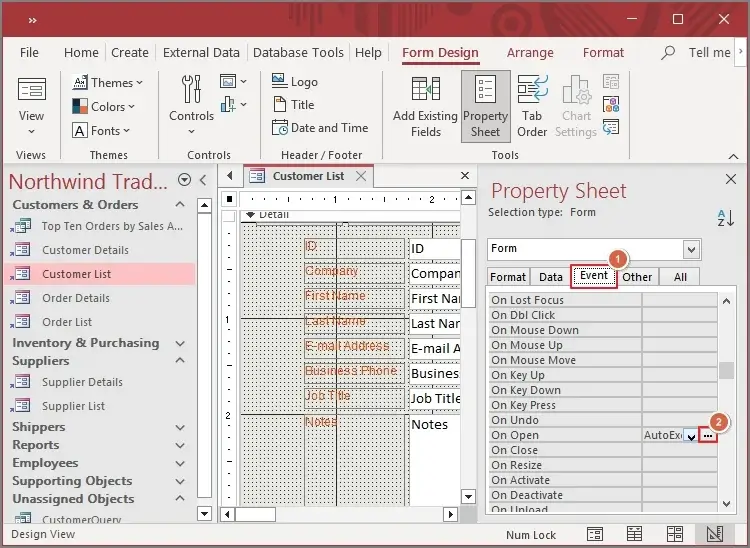Open the Colors theme picker
750x548 pixels.
[x=105, y=107]
